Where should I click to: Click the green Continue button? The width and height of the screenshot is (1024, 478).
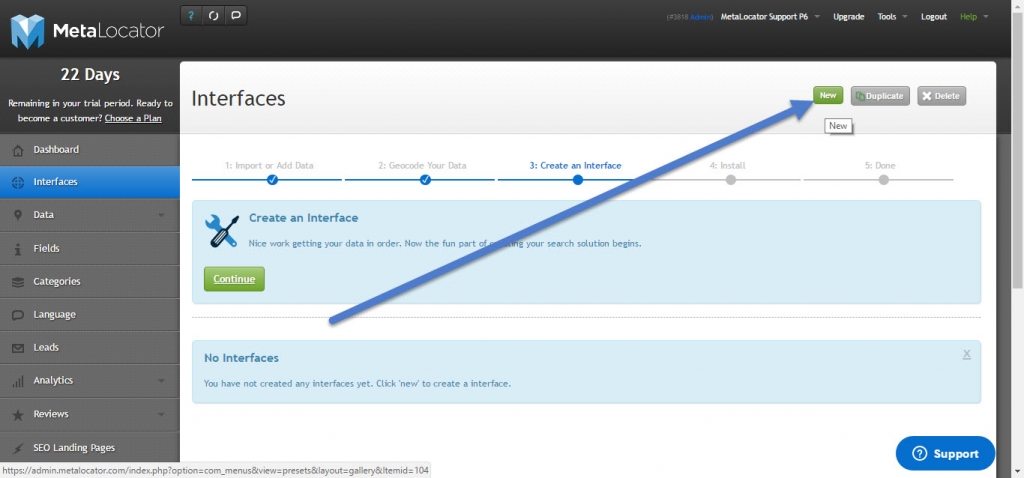coord(234,279)
